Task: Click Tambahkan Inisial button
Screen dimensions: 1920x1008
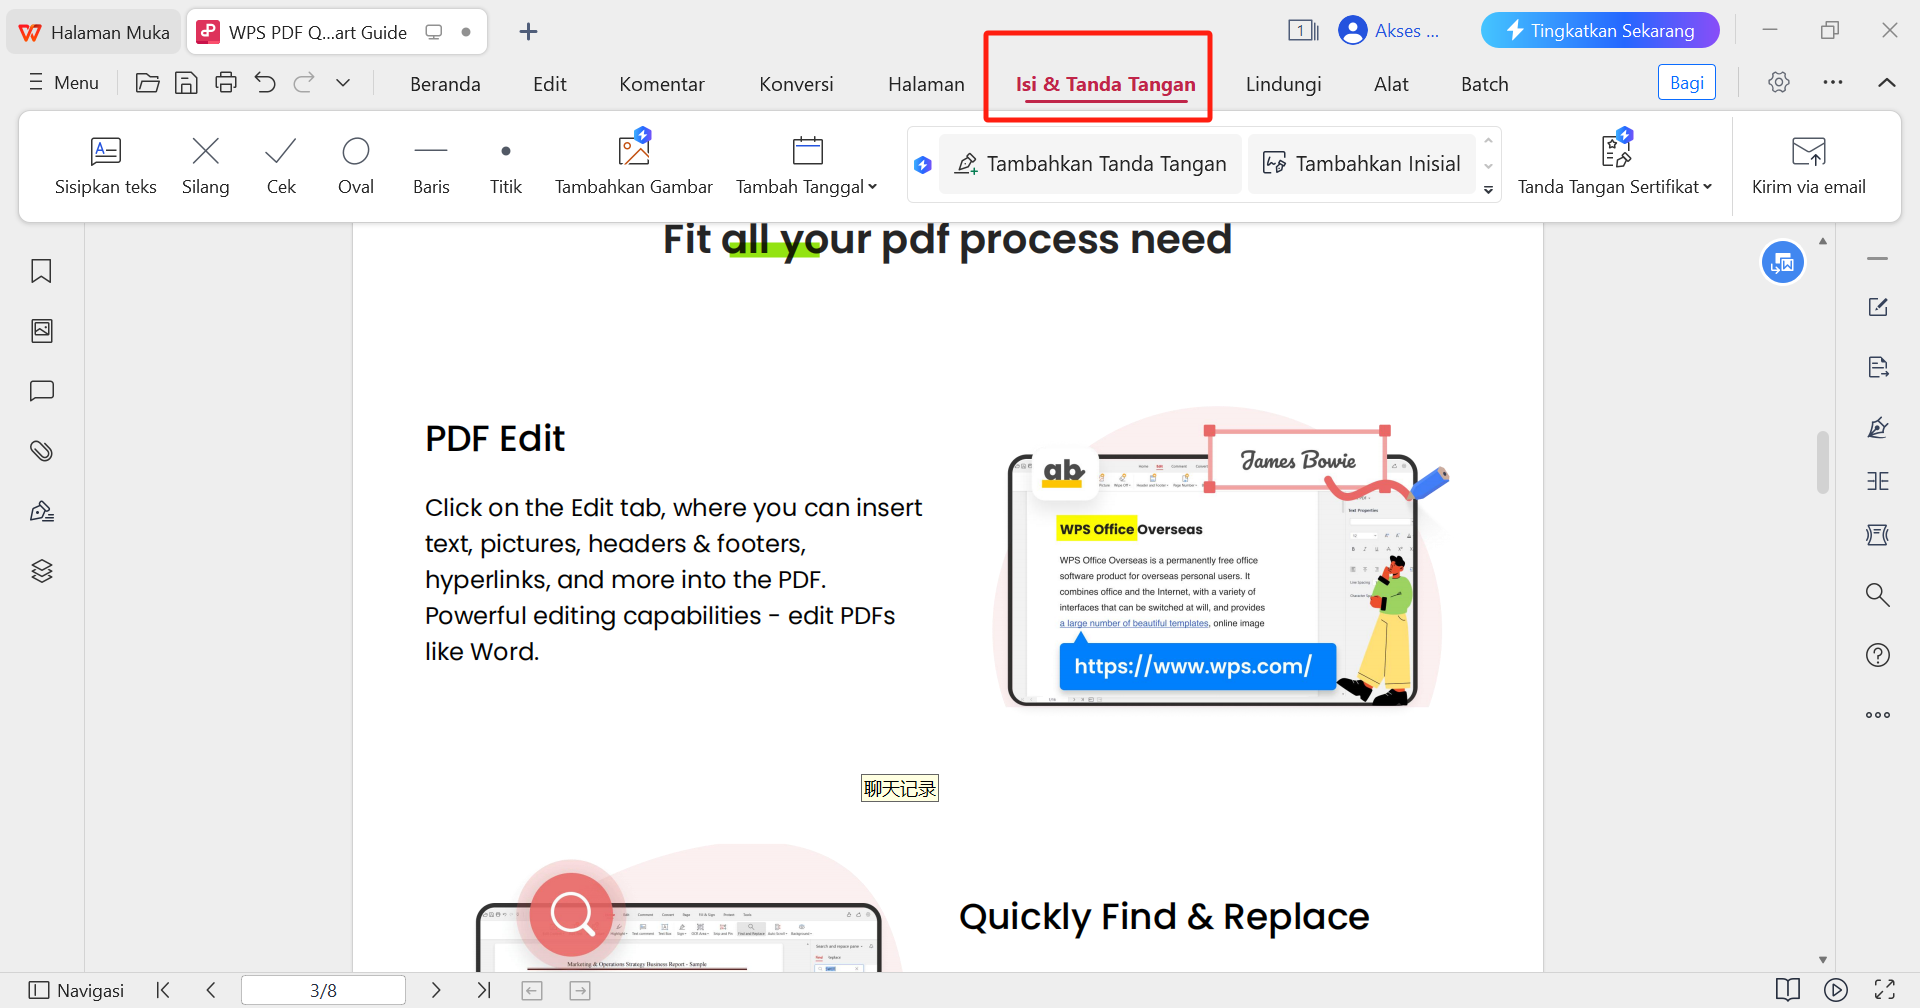Action: (x=1362, y=164)
